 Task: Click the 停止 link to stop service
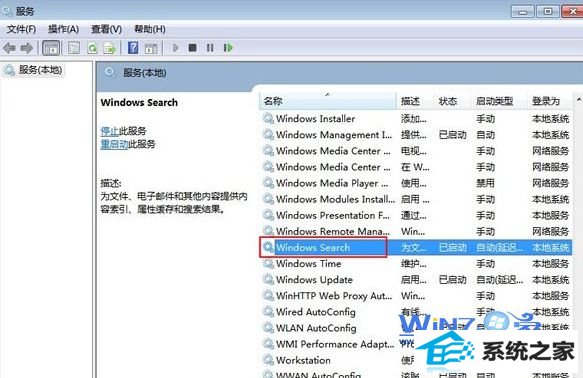coord(110,131)
